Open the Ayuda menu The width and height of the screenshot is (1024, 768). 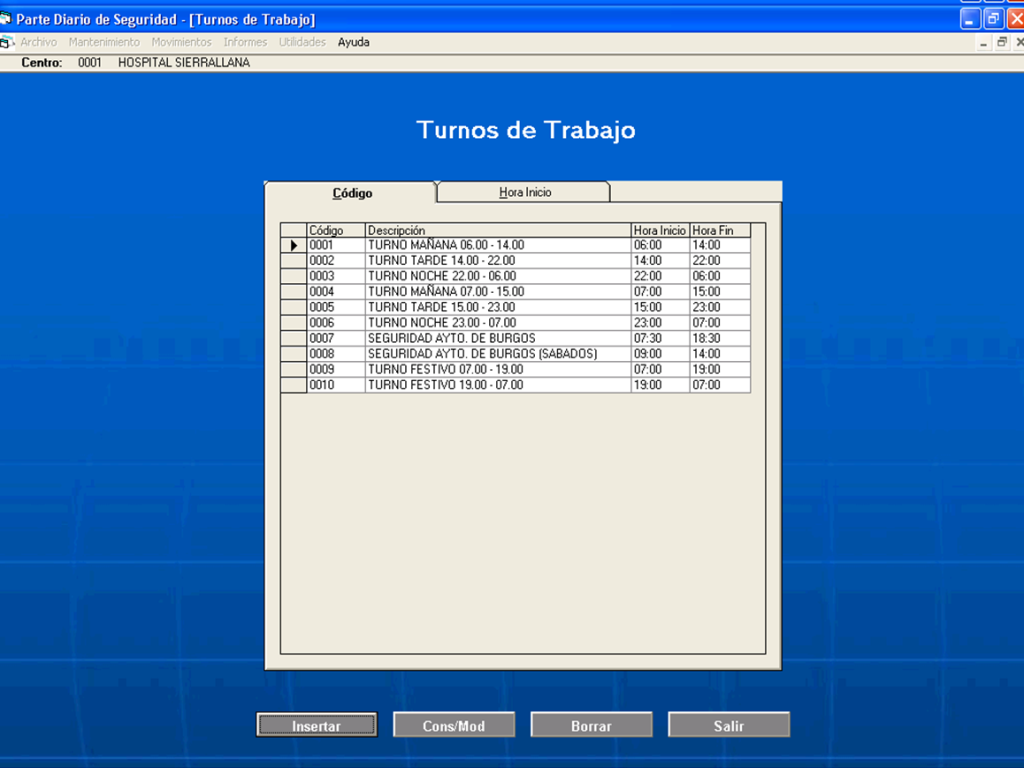353,42
